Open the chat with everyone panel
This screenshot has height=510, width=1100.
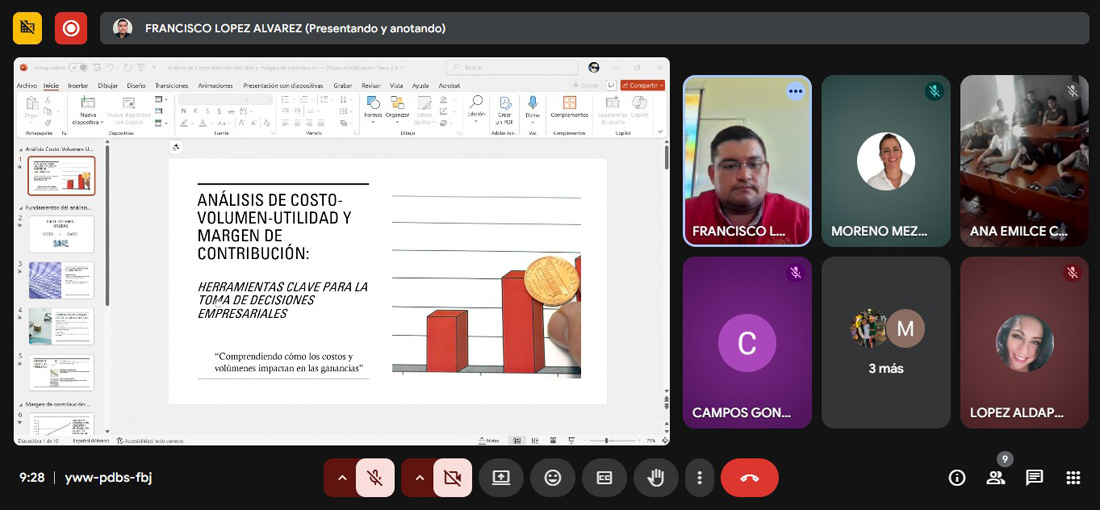(x=1034, y=478)
